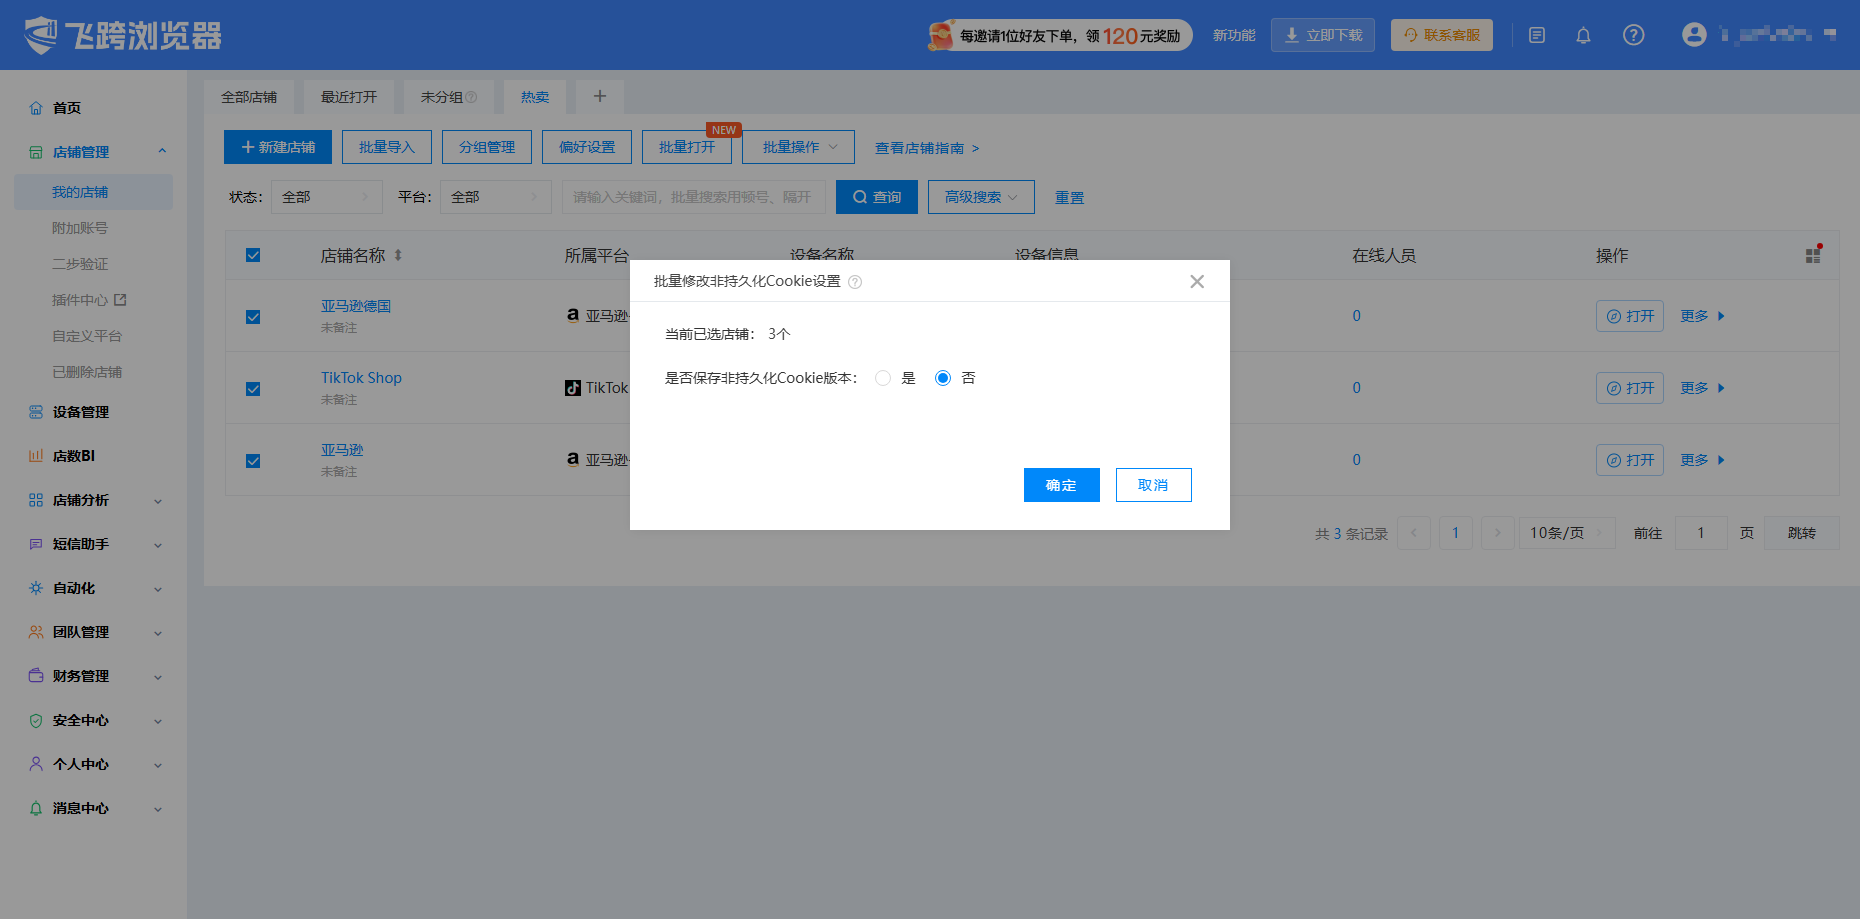Image resolution: width=1860 pixels, height=919 pixels.
Task: Uncheck the TikTok Shop row checkbox
Action: (x=253, y=389)
